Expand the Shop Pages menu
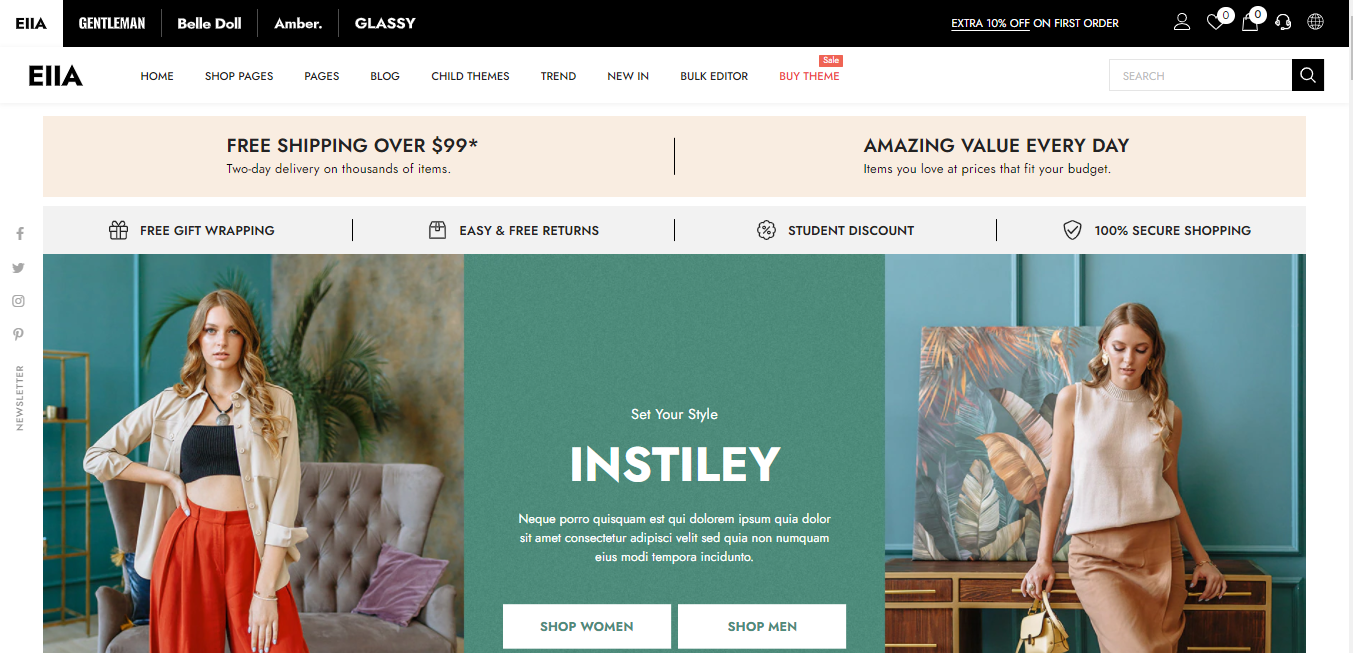This screenshot has width=1353, height=653. pos(239,76)
